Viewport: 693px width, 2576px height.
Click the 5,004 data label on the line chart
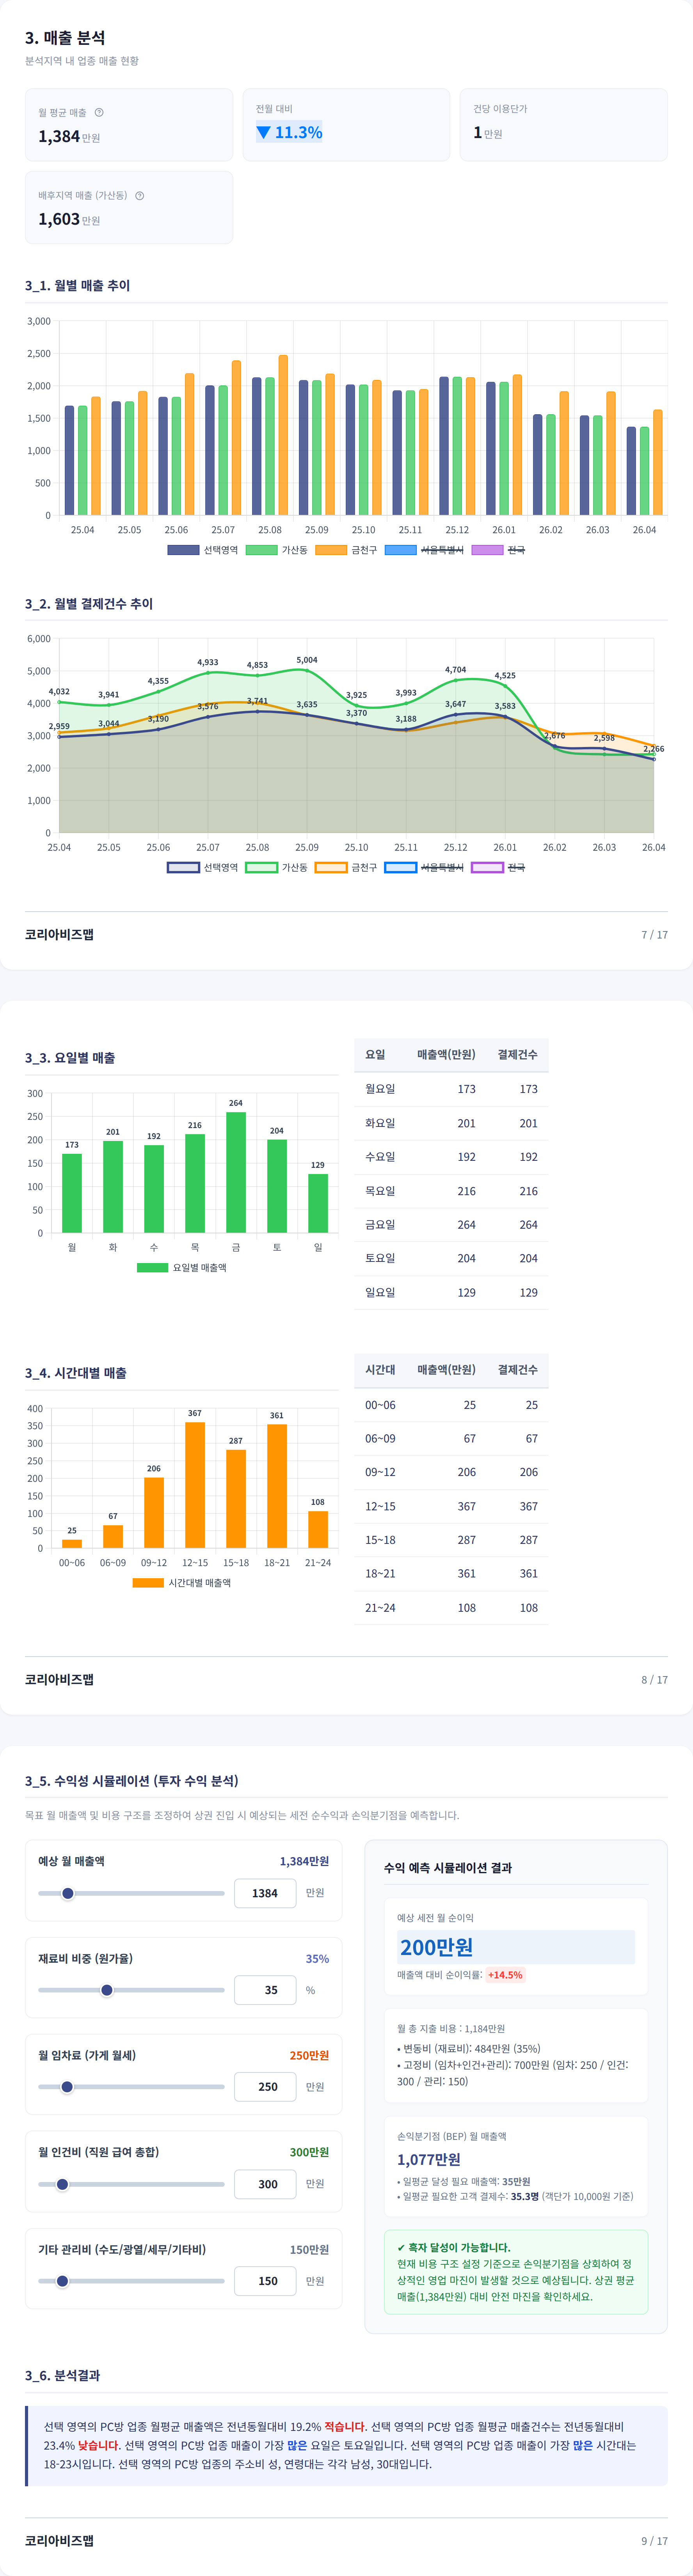[307, 660]
